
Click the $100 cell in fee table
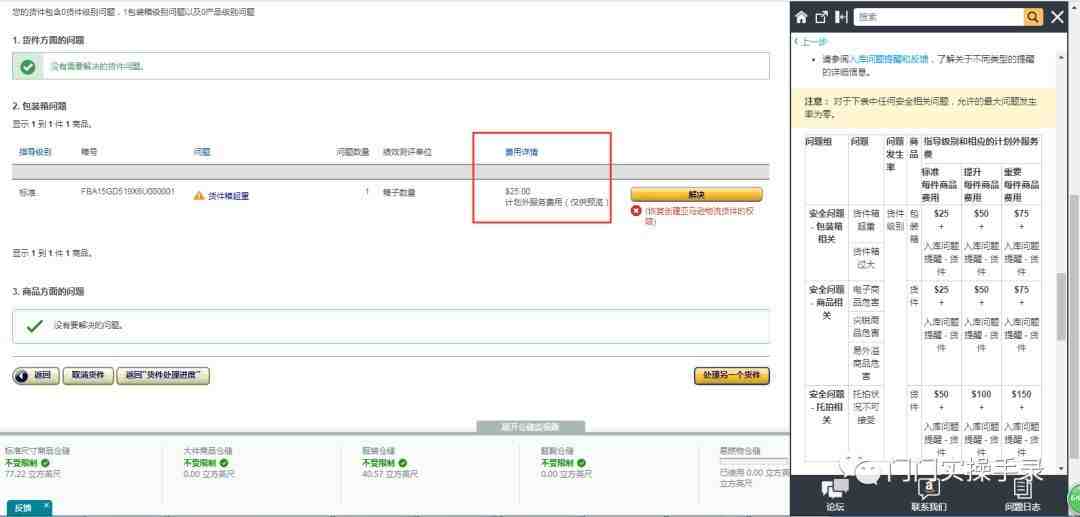pyautogui.click(x=982, y=394)
